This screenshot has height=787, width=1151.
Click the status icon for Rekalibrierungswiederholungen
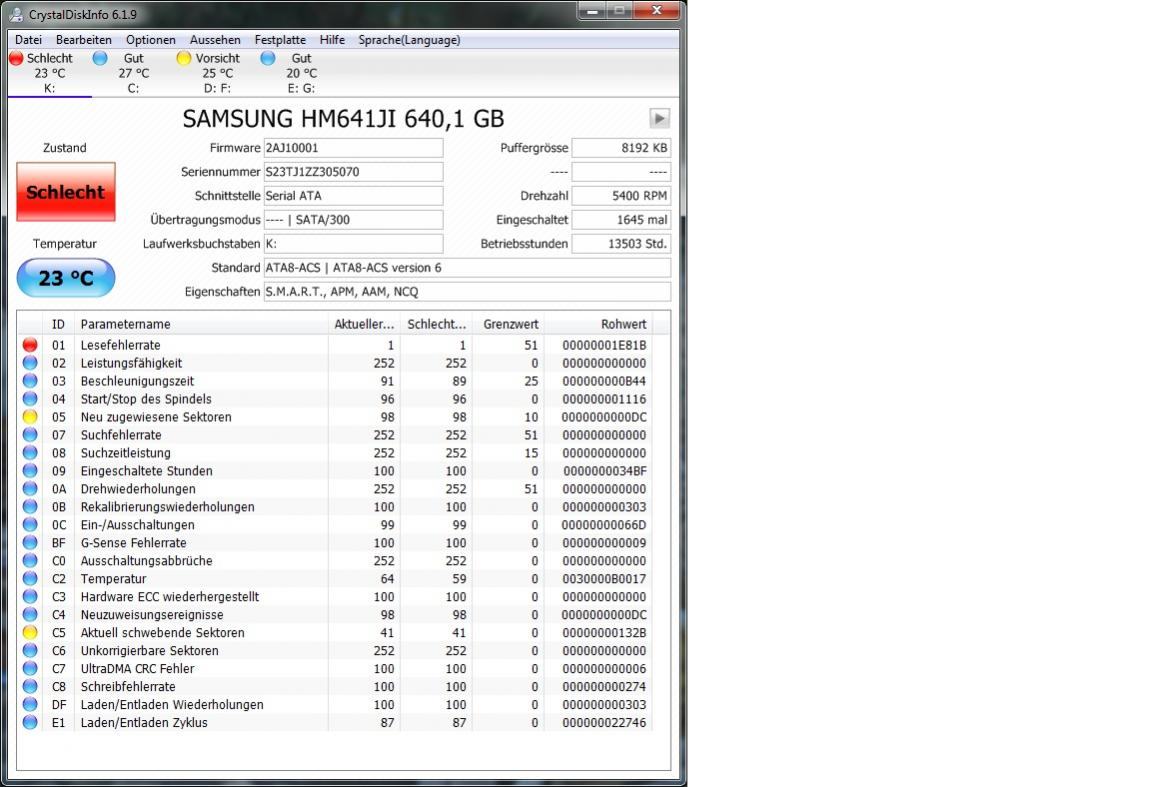click(30, 507)
